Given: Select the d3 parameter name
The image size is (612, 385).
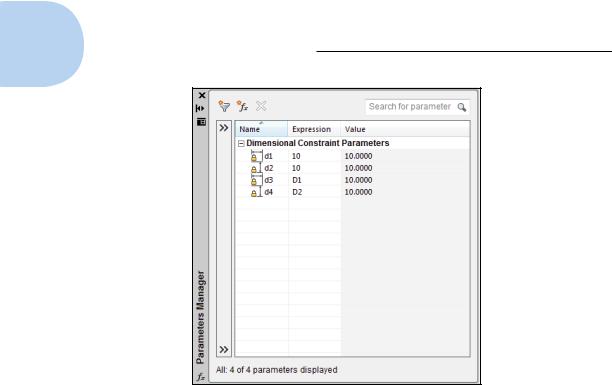Looking at the screenshot, I should (x=269, y=180).
